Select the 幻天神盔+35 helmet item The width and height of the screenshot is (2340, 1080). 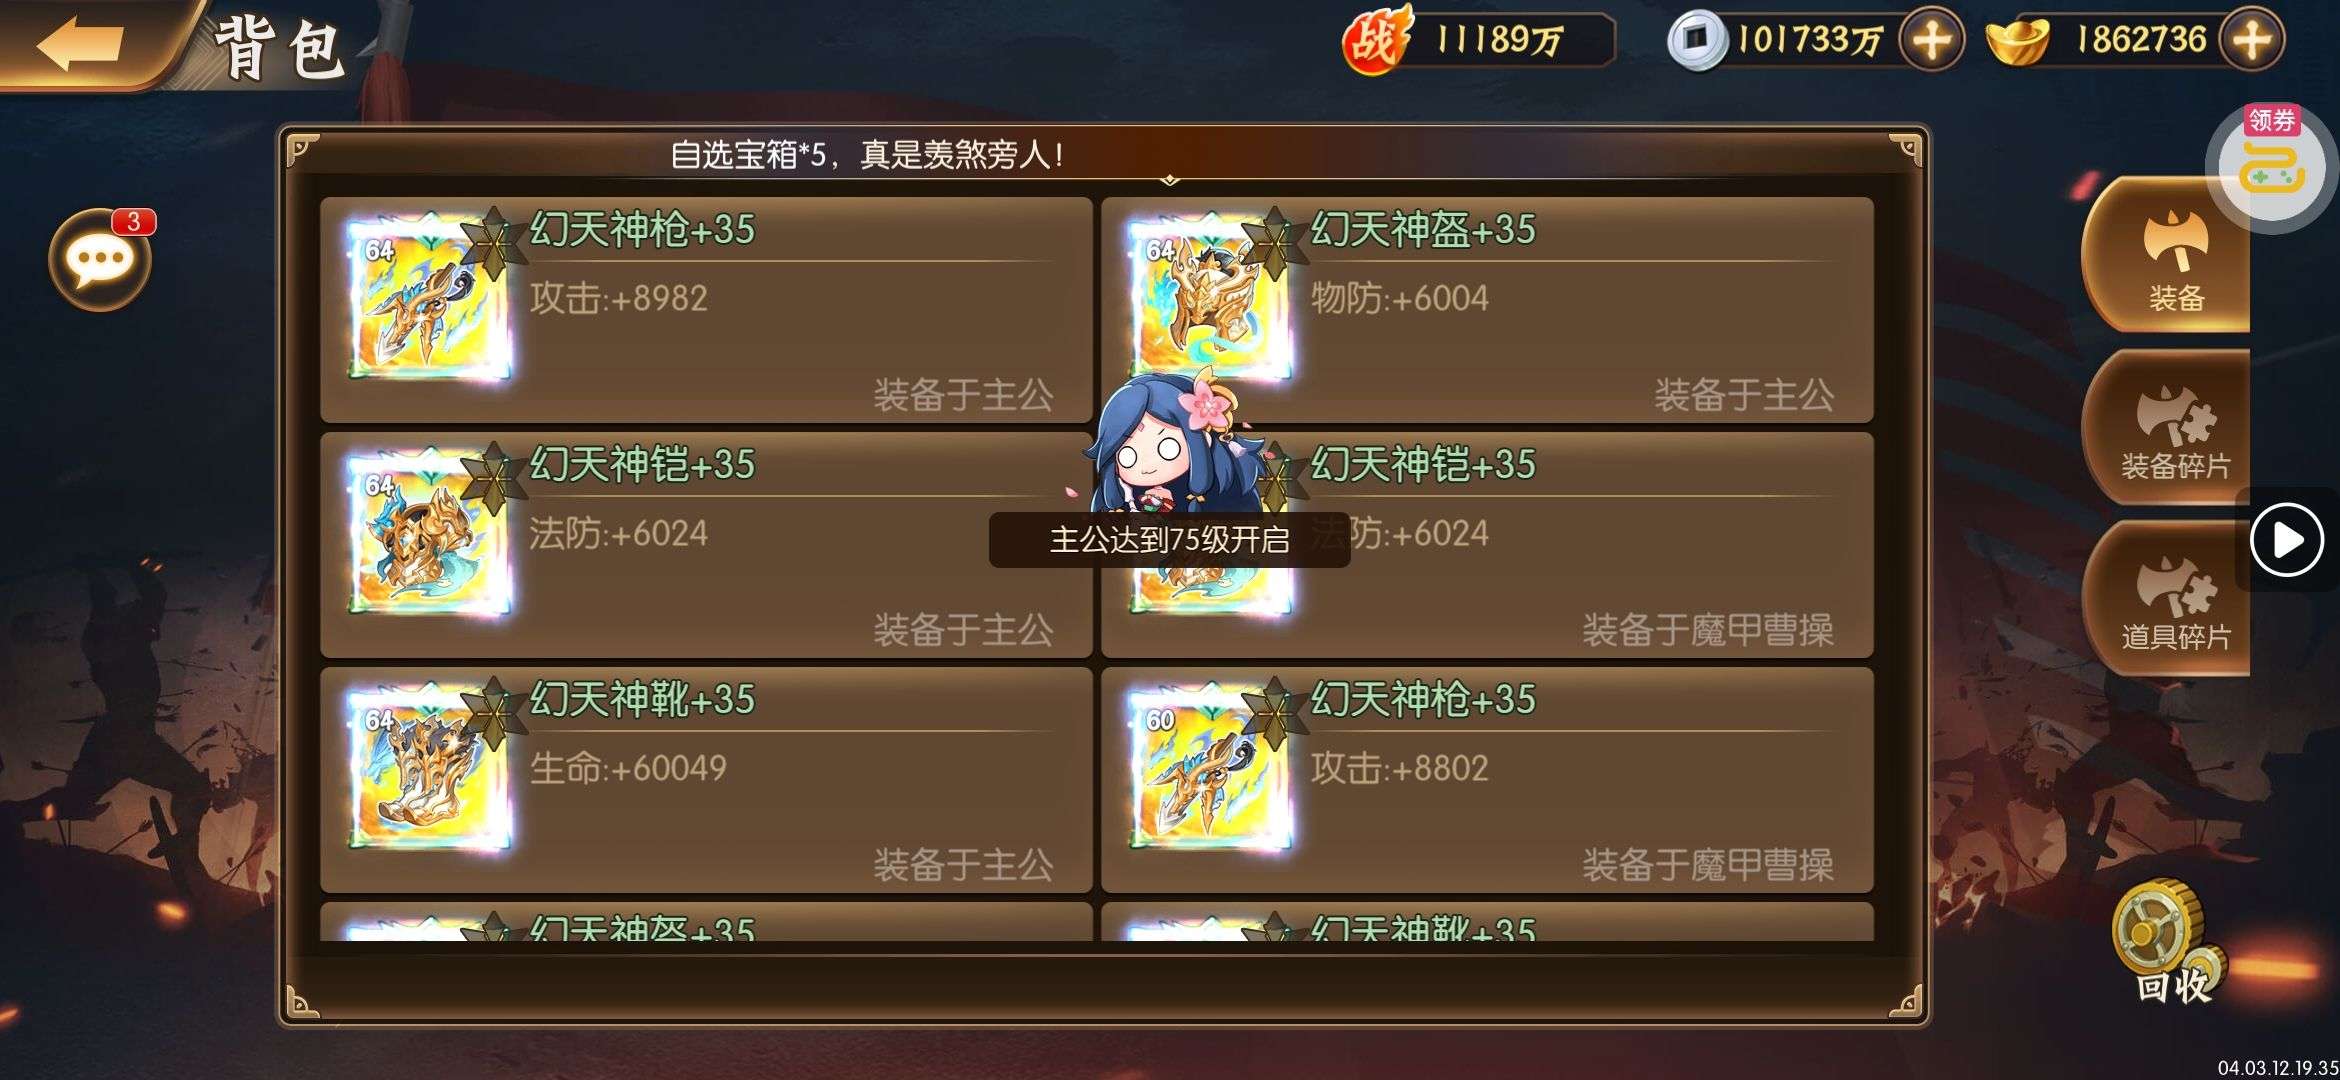[1487, 310]
